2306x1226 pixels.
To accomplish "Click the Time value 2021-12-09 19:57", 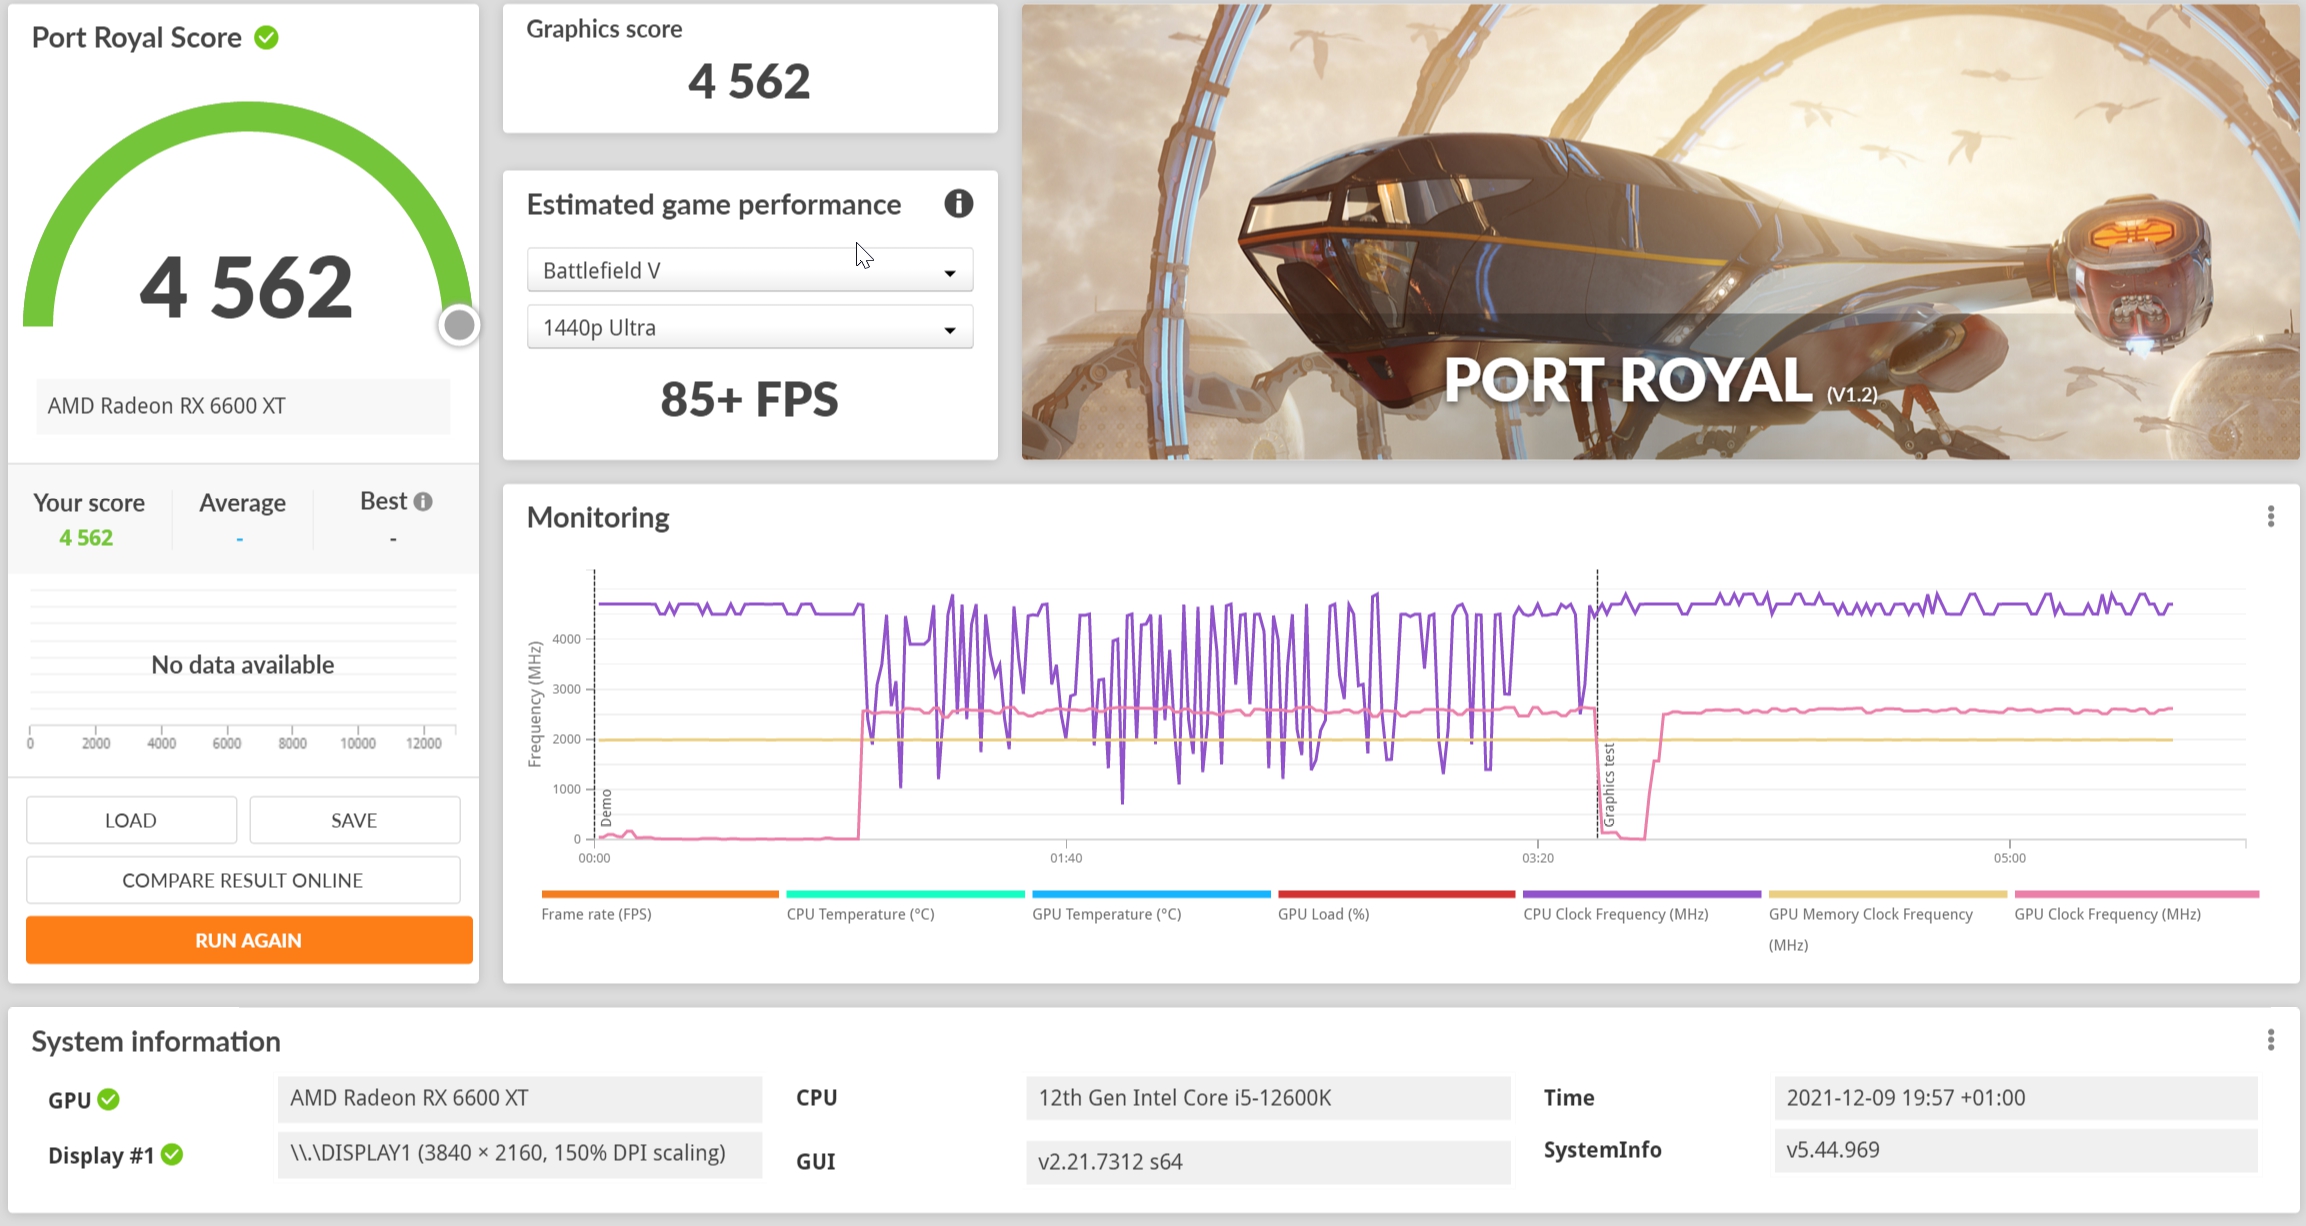I will tap(2016, 1098).
